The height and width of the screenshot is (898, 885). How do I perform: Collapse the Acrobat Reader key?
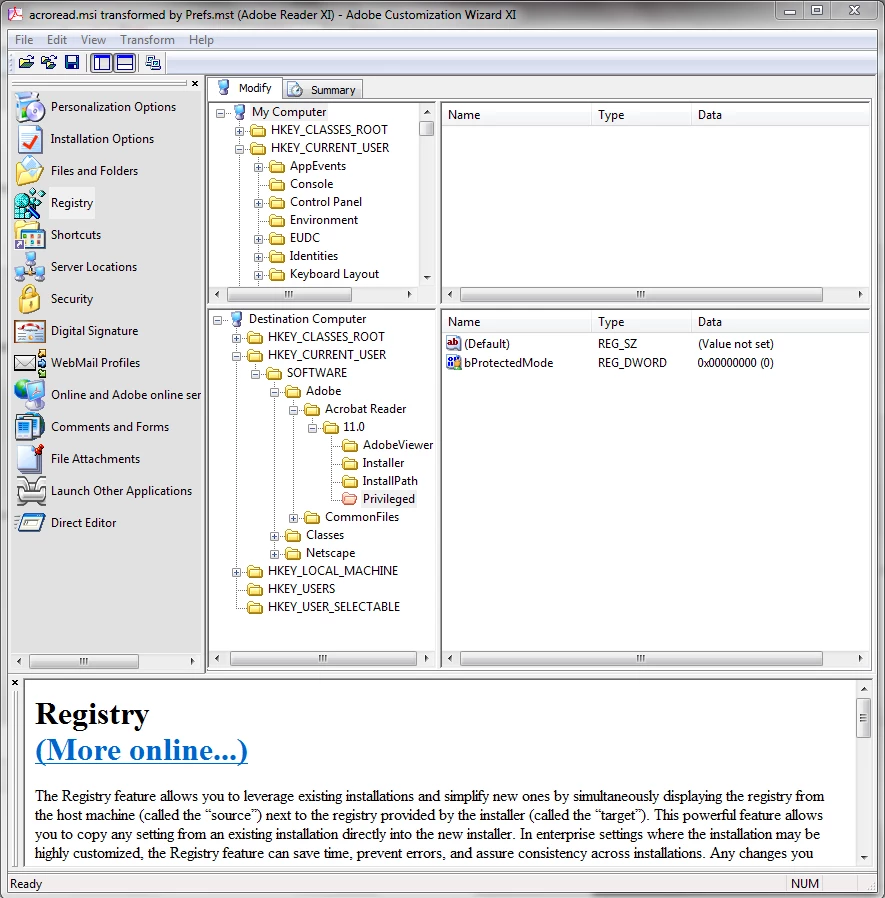(293, 410)
